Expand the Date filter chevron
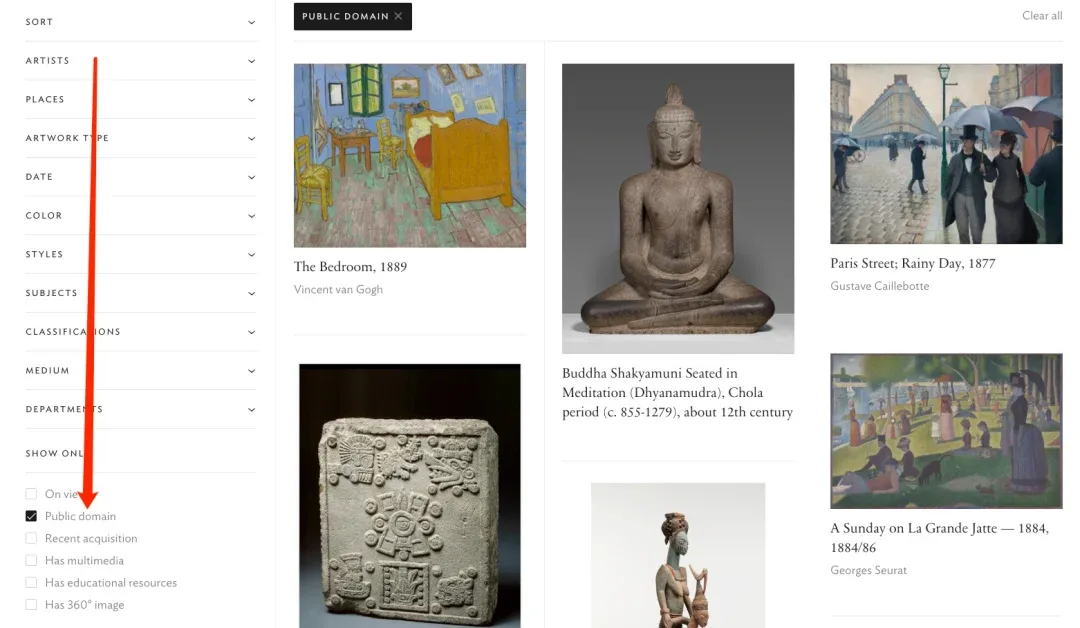Viewport: 1080px width, 628px height. (x=251, y=177)
